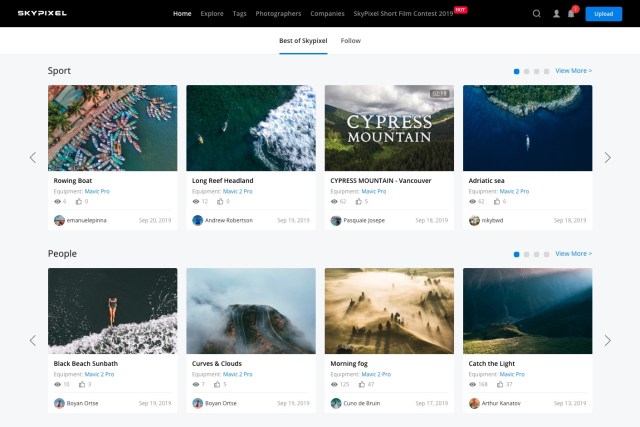Open the Explore menu item

212,14
